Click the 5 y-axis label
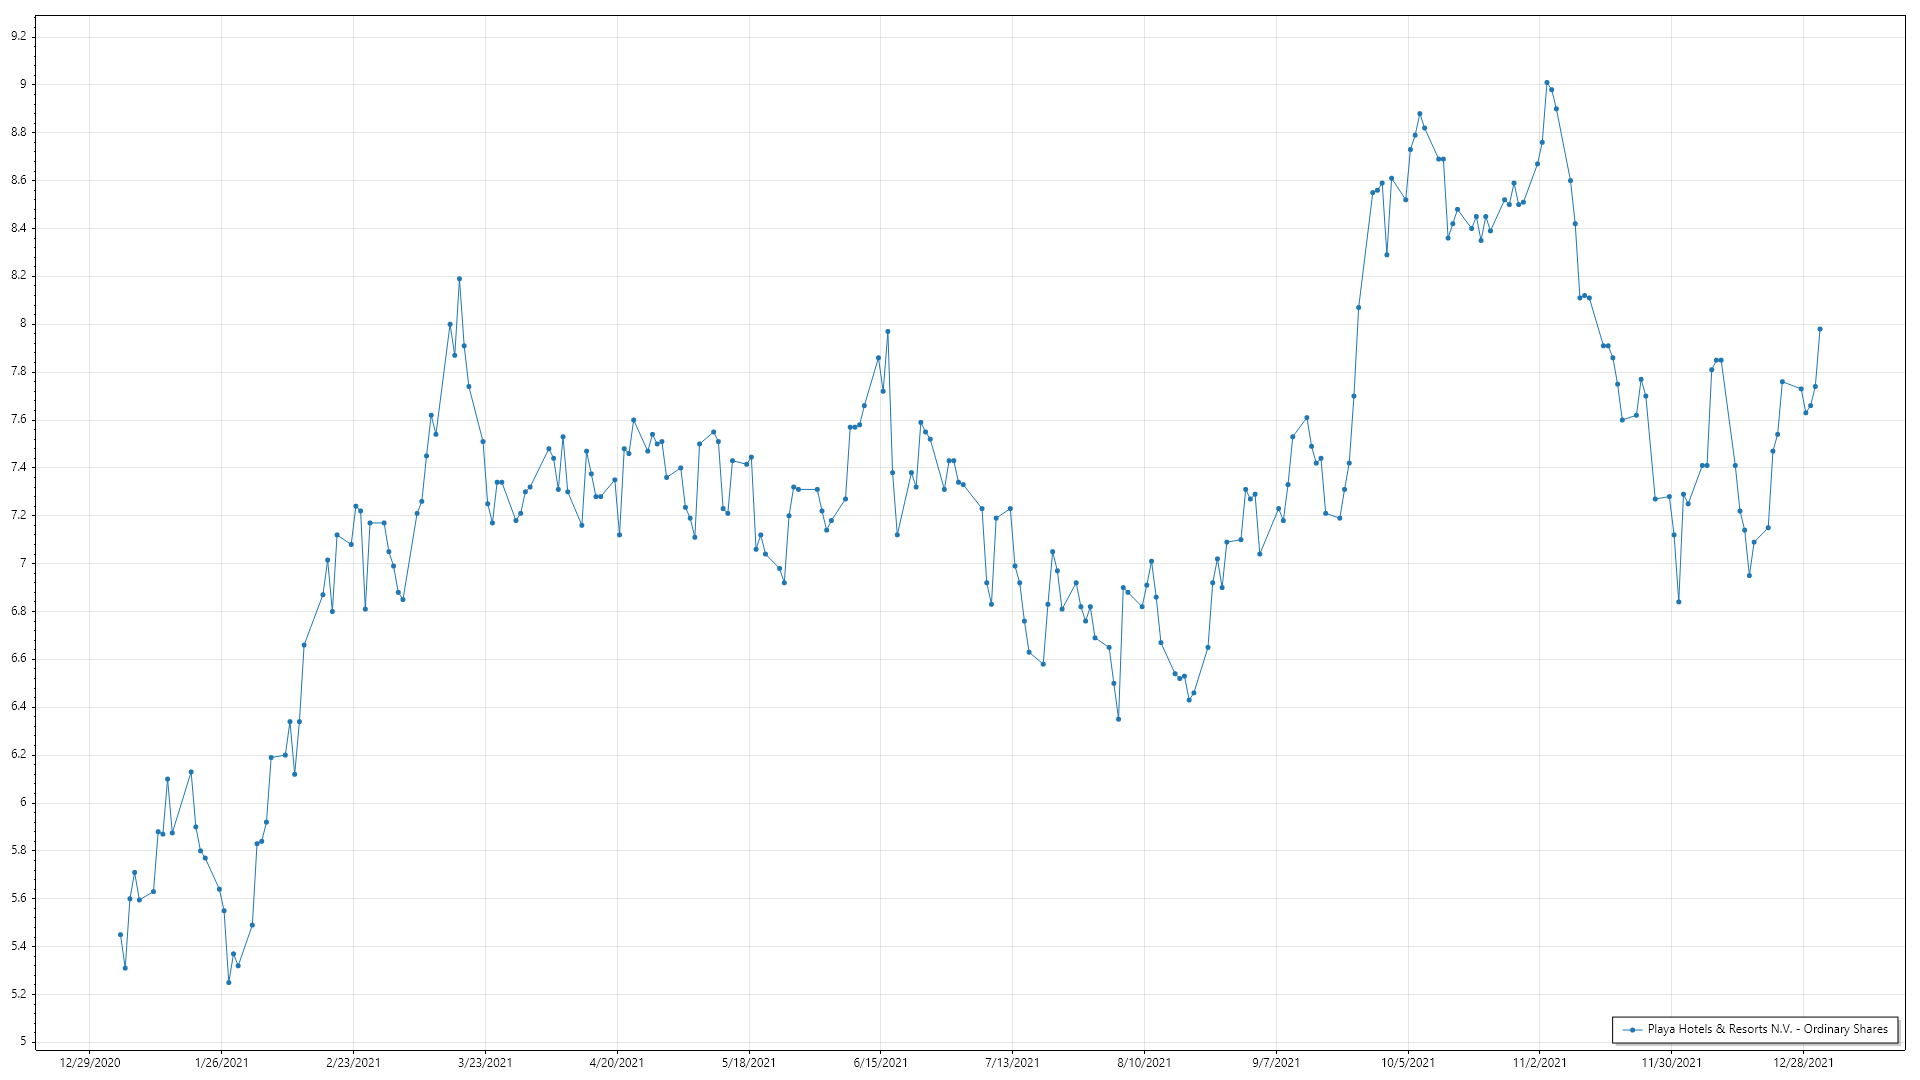This screenshot has height=1080, width=1920. click(x=23, y=1041)
